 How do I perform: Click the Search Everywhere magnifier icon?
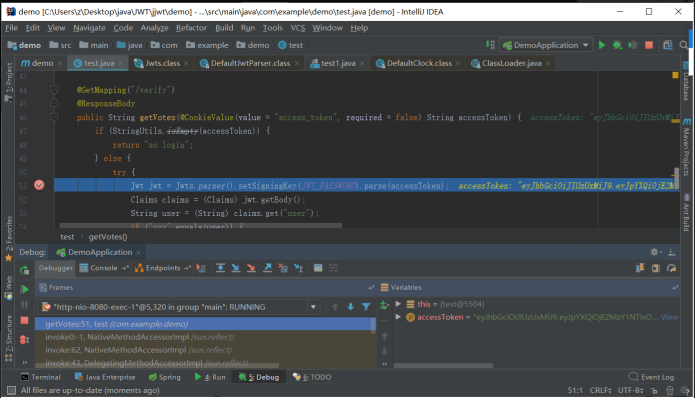click(684, 45)
